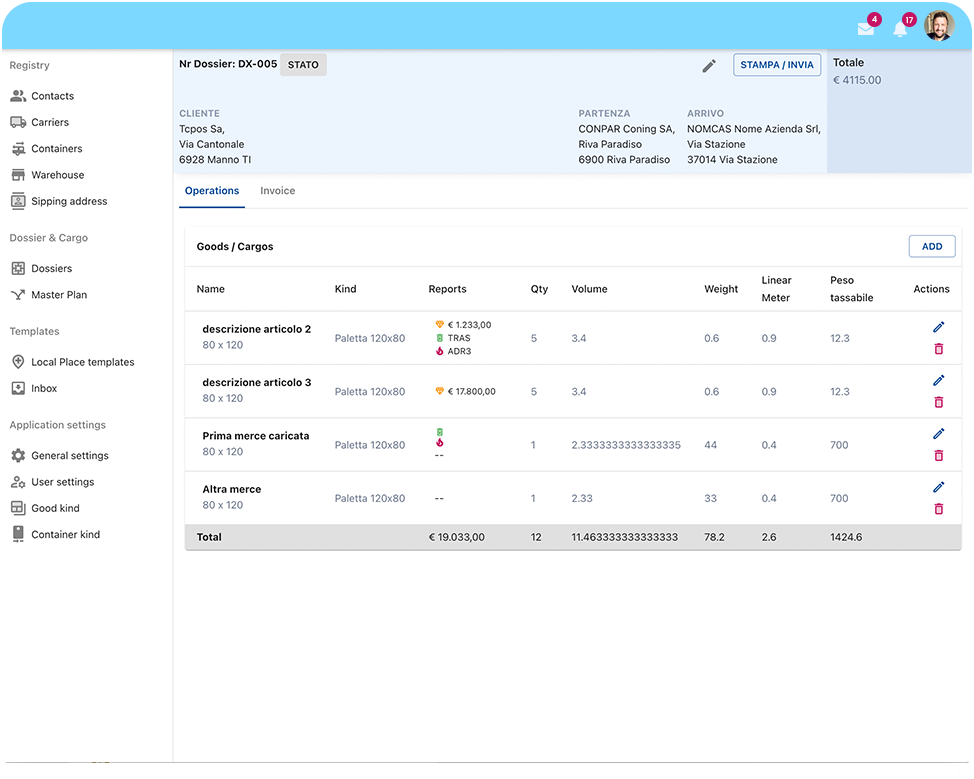The width and height of the screenshot is (974, 779).
Task: Select the Altra merce name
Action: pyautogui.click(x=232, y=490)
